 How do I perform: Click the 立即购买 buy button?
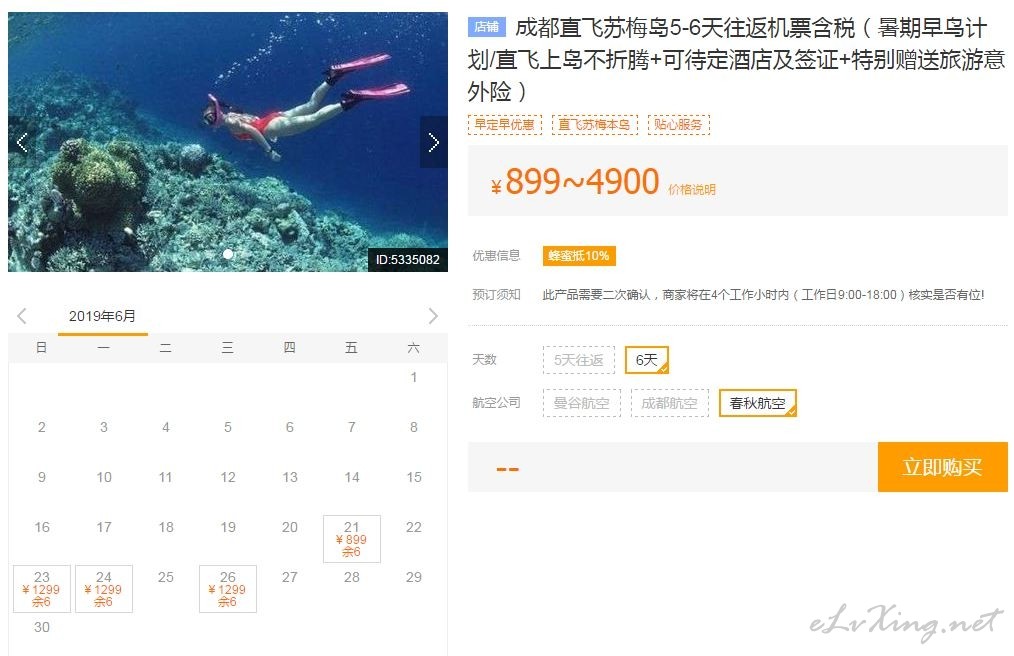tap(942, 466)
